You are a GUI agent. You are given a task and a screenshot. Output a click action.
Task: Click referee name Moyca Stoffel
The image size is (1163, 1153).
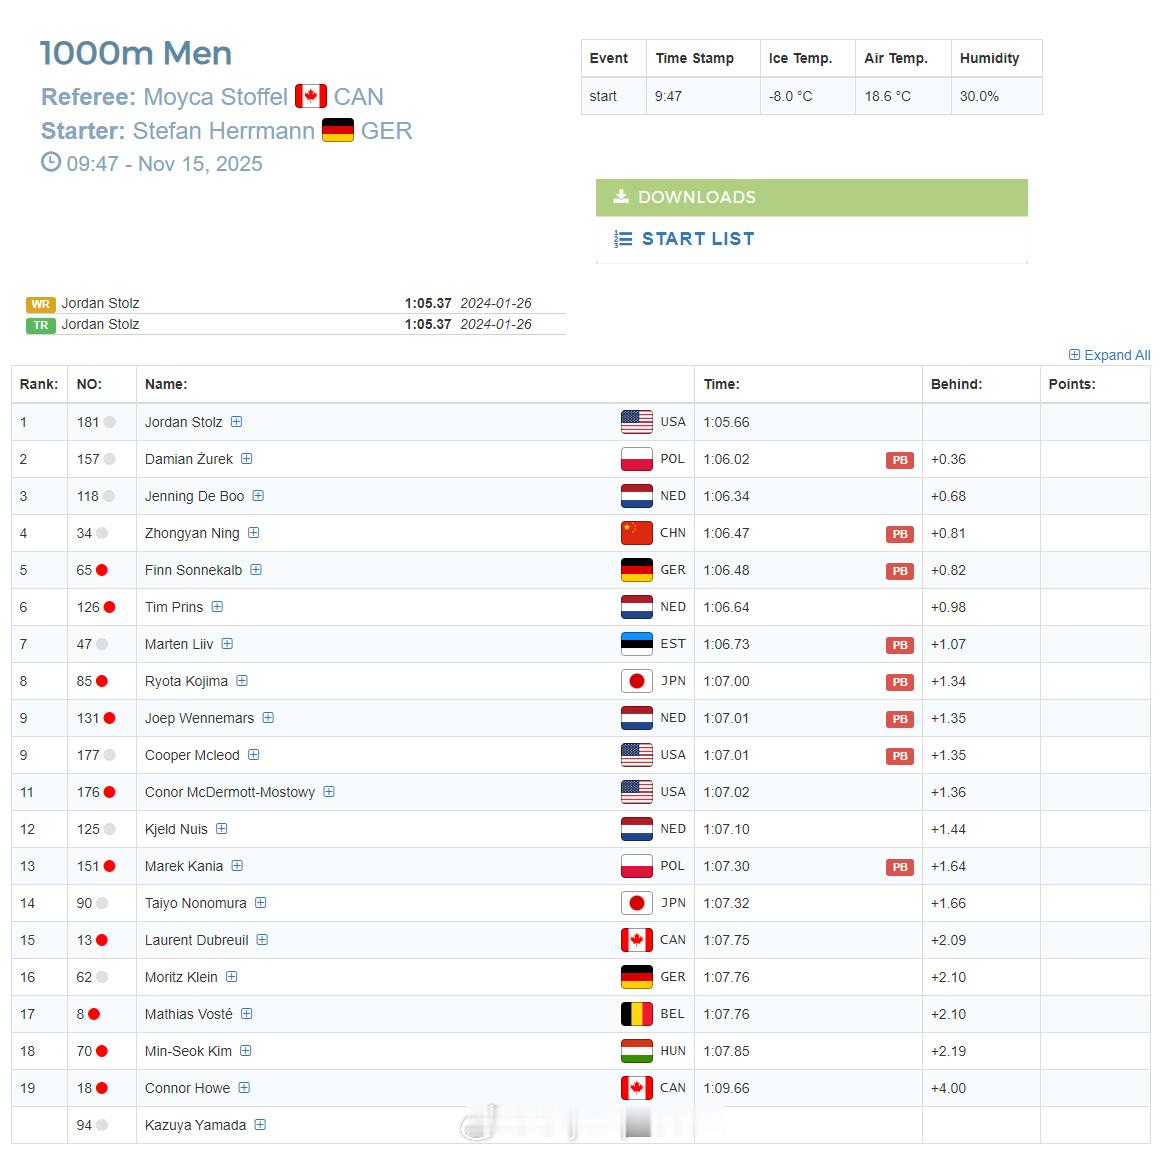pyautogui.click(x=215, y=96)
